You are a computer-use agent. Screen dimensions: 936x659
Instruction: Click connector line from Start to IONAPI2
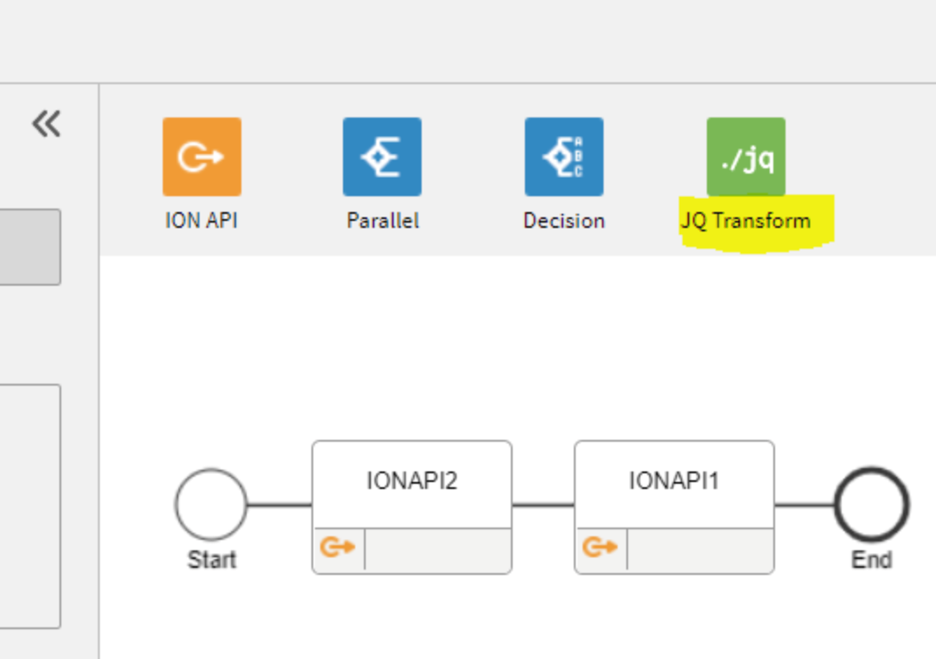279,505
